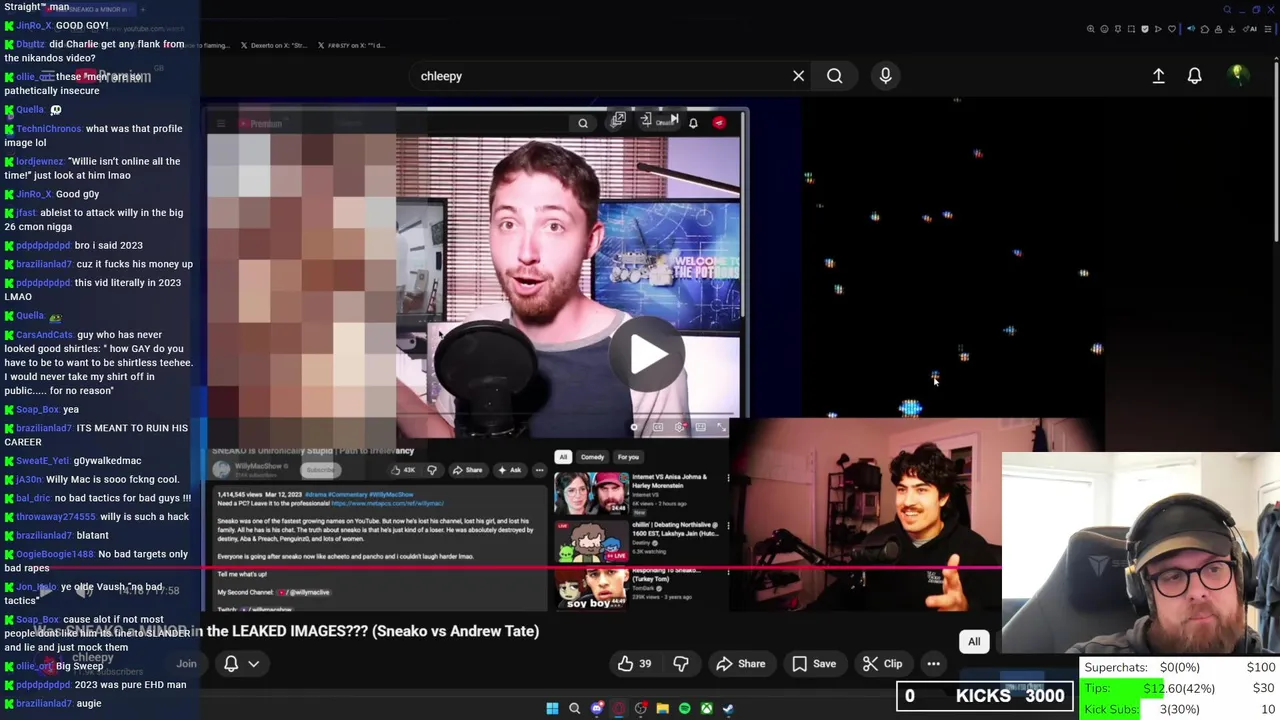Open more actions menu beside Clip
Screen dimensions: 1280x720
[933, 664]
